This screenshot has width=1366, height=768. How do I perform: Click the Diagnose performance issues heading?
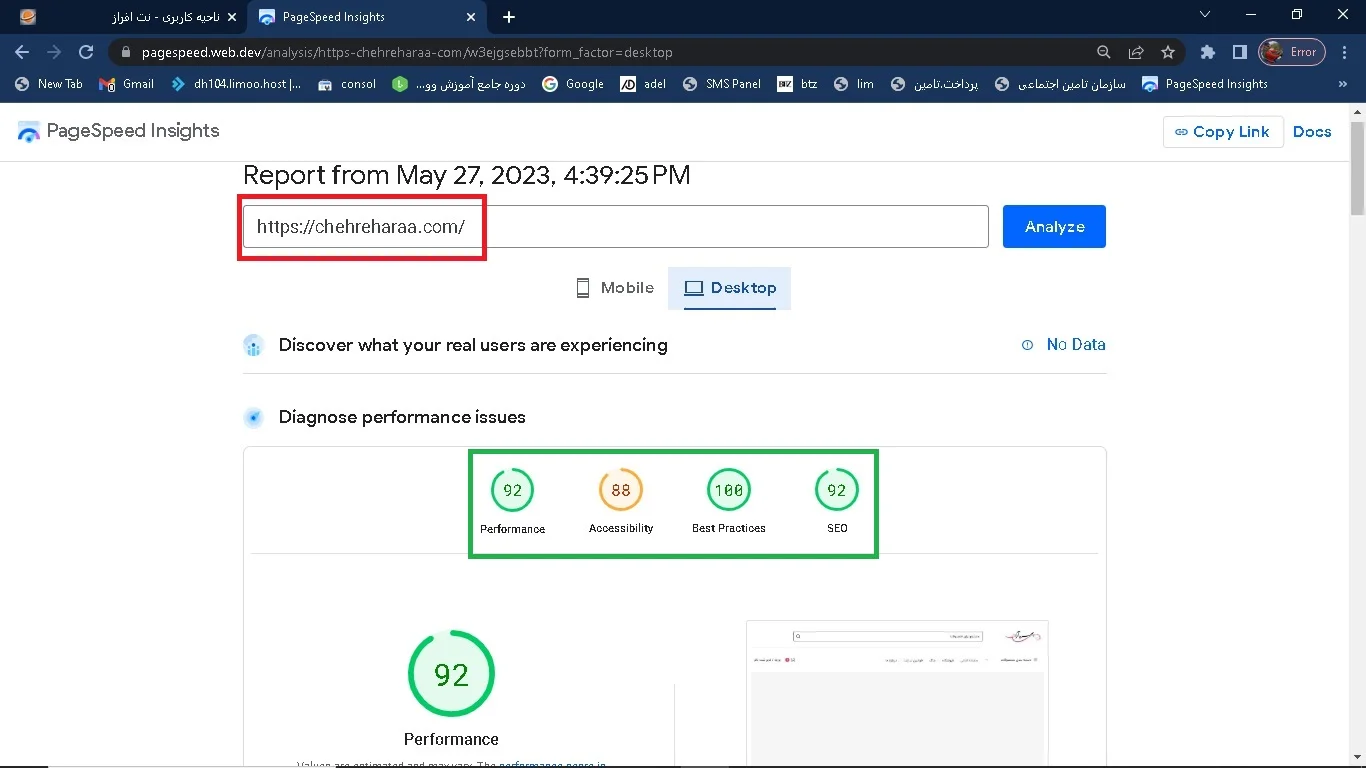coord(402,417)
